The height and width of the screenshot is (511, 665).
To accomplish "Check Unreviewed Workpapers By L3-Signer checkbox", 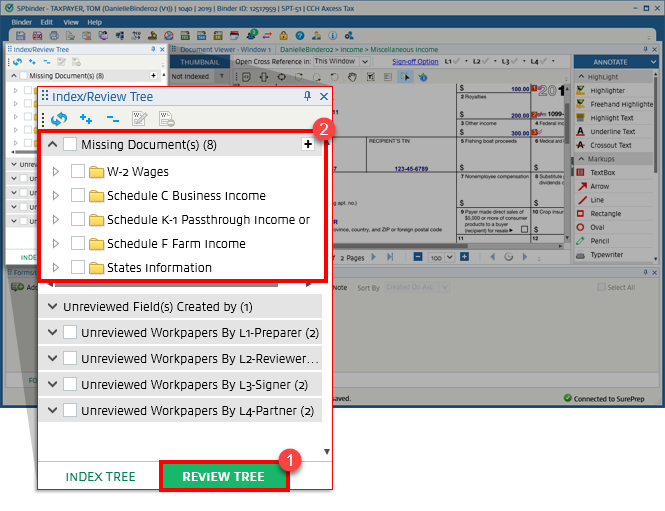I will pyautogui.click(x=70, y=384).
